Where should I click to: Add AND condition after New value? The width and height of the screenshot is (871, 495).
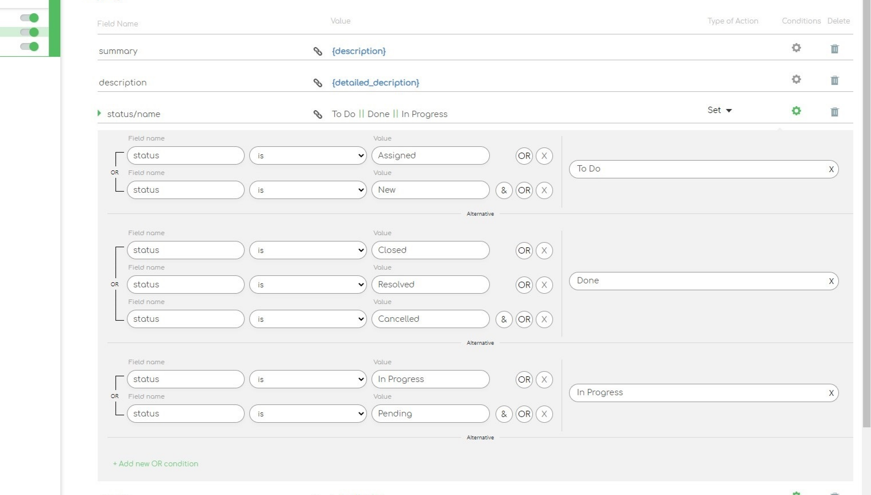click(504, 190)
